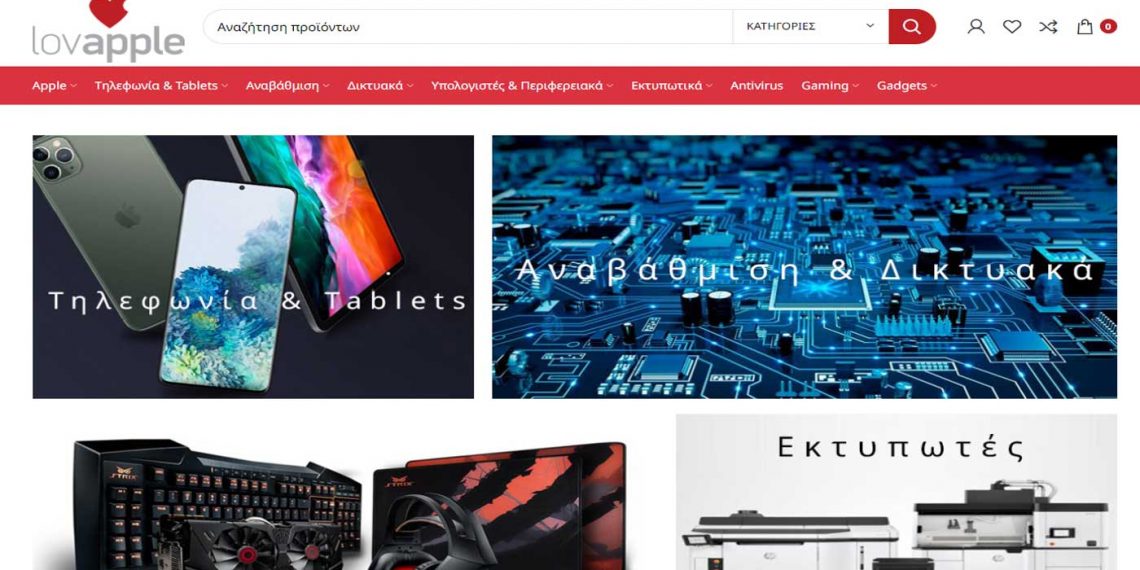Viewport: 1140px width, 570px height.
Task: Open the user account icon
Action: click(976, 27)
